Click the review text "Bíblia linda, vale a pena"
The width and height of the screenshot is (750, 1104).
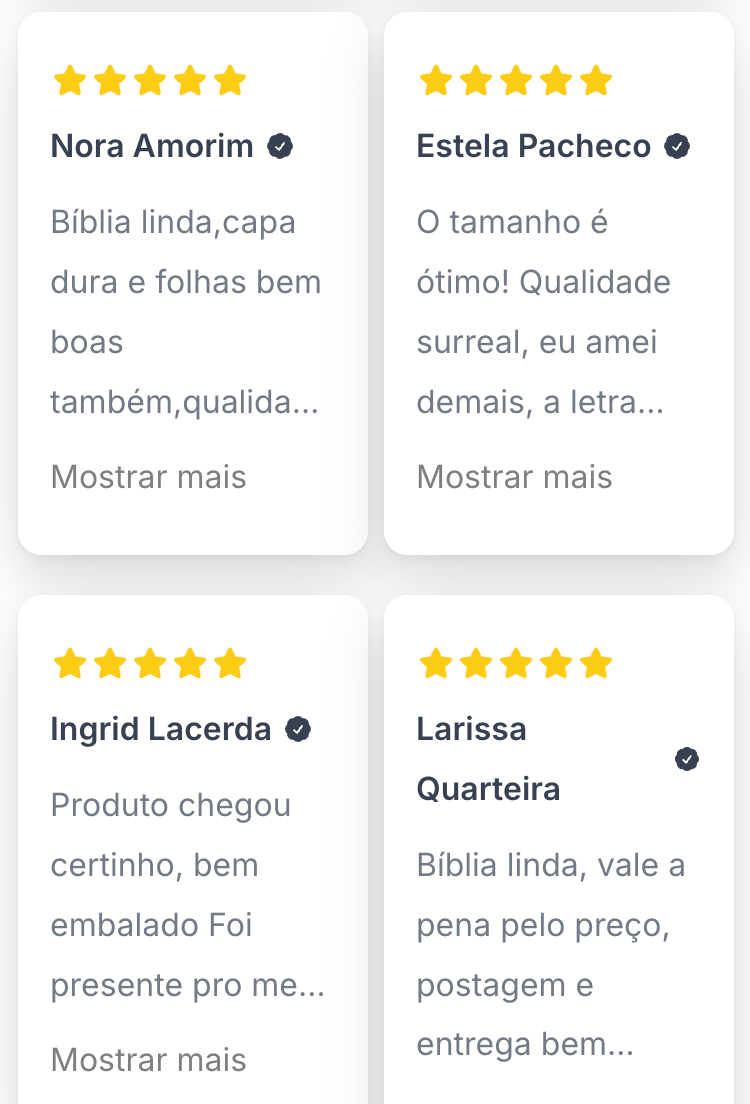pos(550,955)
